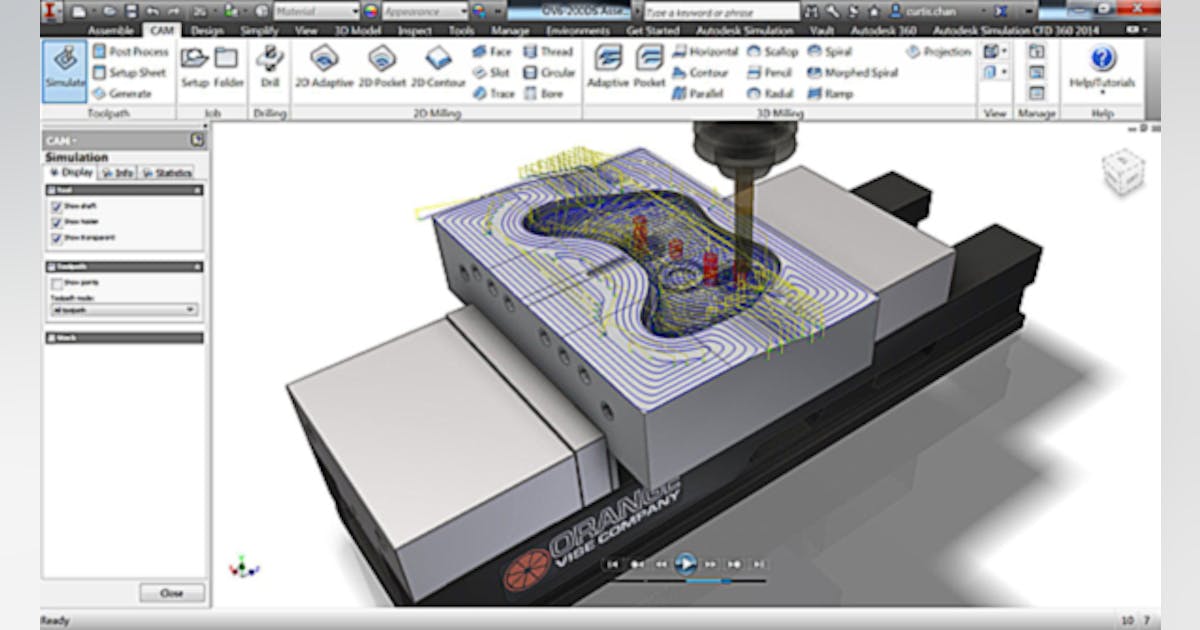Enable the Show points checkbox

(x=58, y=284)
